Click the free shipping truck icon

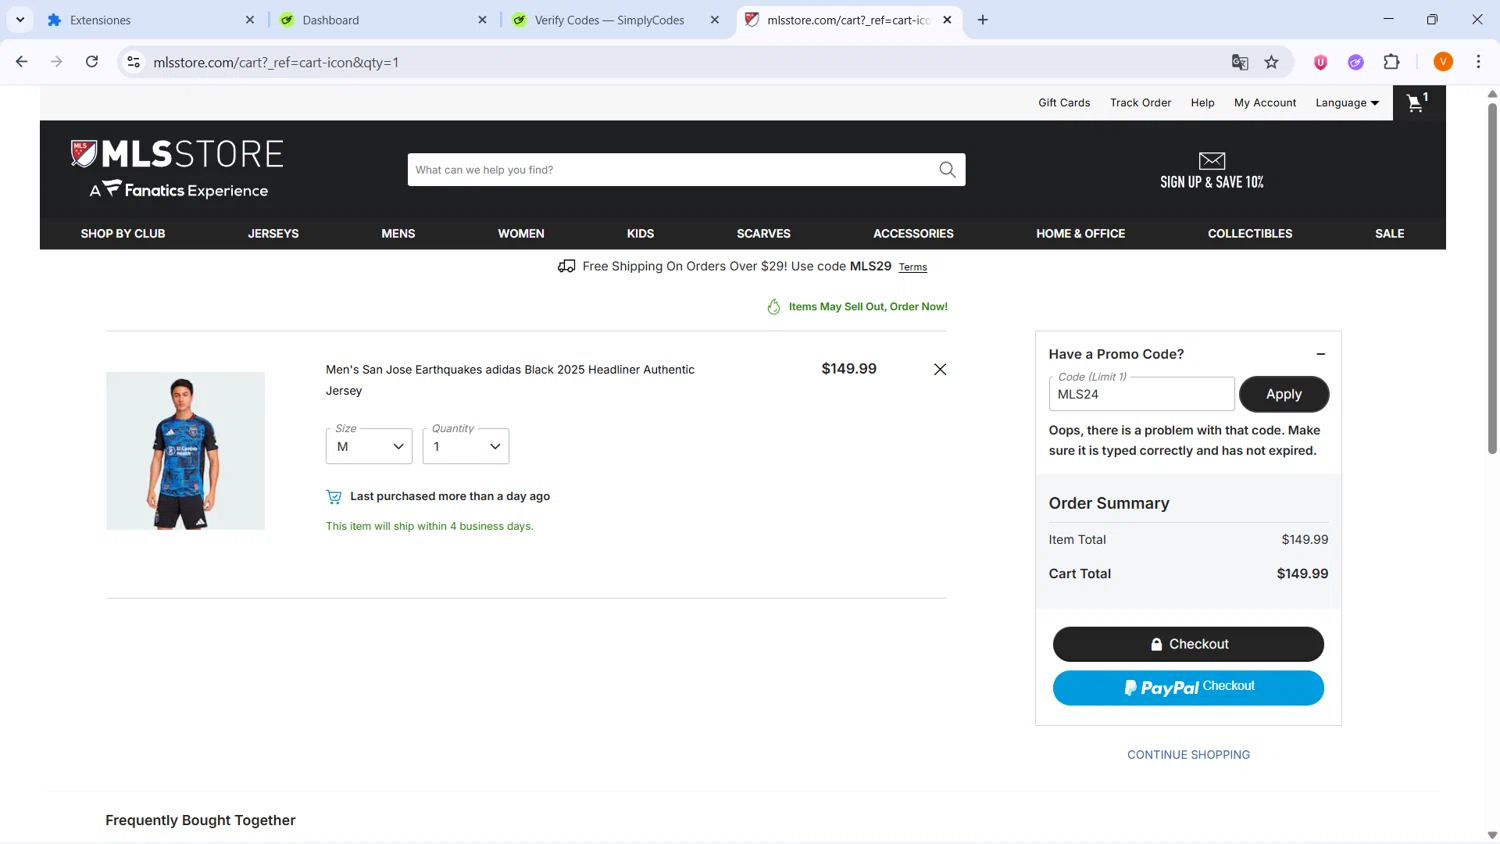point(566,266)
